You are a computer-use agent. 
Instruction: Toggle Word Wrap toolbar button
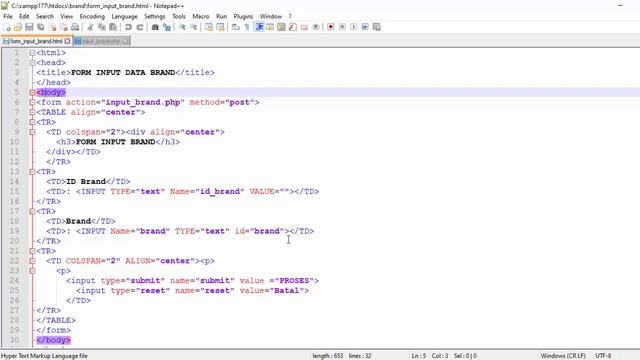point(236,27)
